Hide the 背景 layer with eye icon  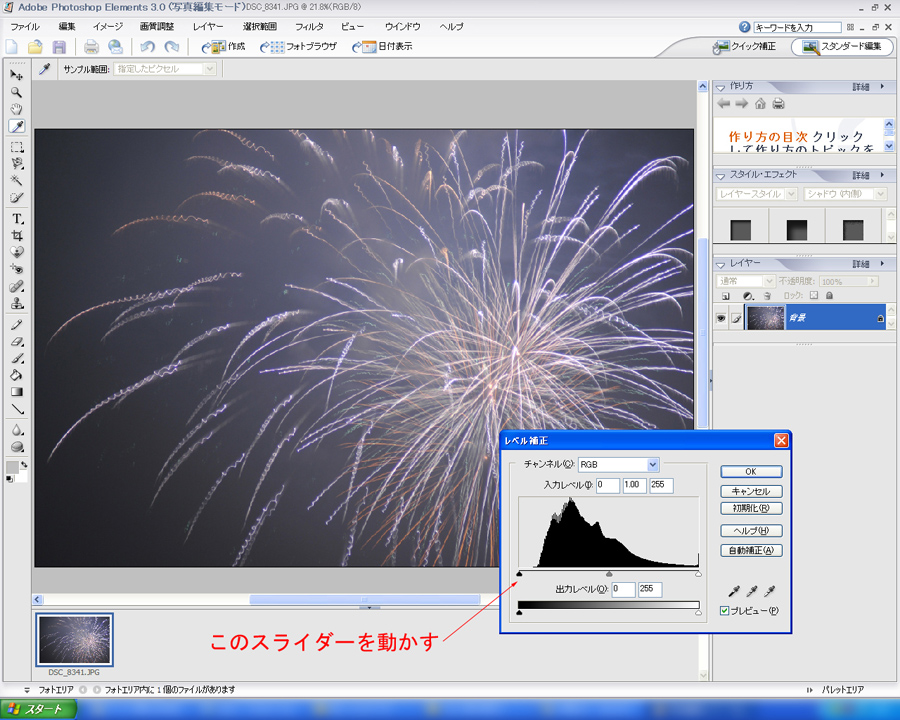coord(720,317)
